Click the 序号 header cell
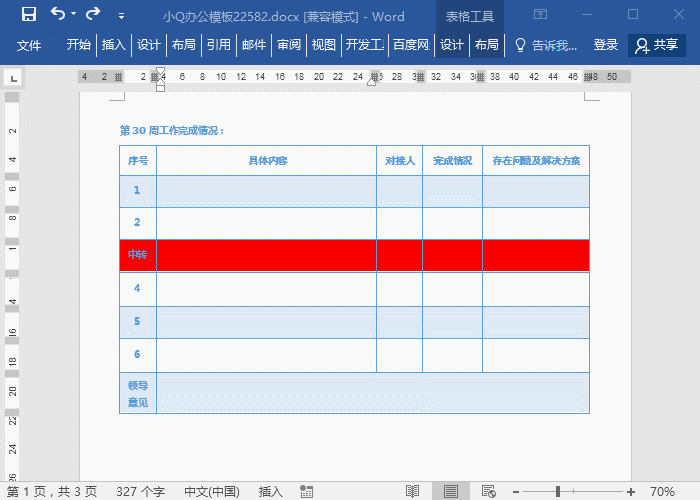 138,160
